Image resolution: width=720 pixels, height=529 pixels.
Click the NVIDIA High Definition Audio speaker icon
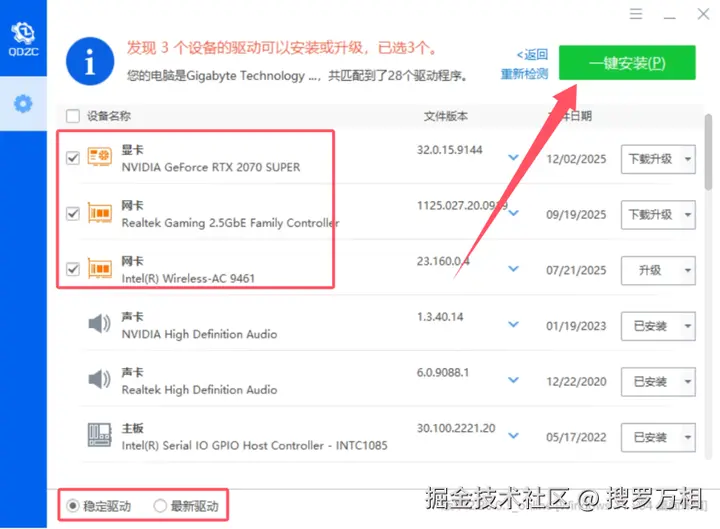[x=99, y=324]
